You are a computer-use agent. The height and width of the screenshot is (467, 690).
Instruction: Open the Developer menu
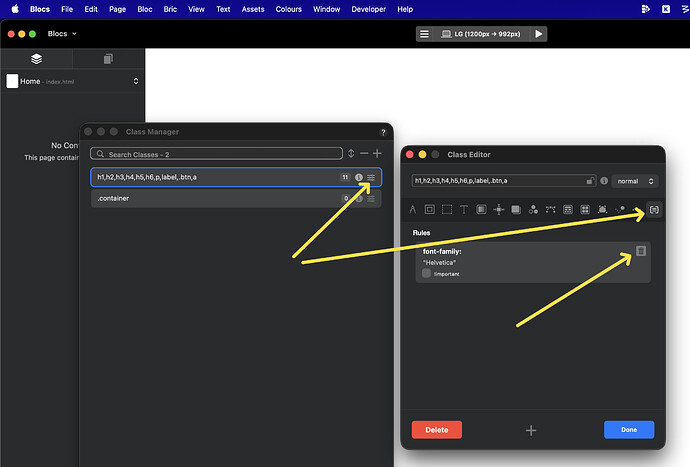(367, 9)
